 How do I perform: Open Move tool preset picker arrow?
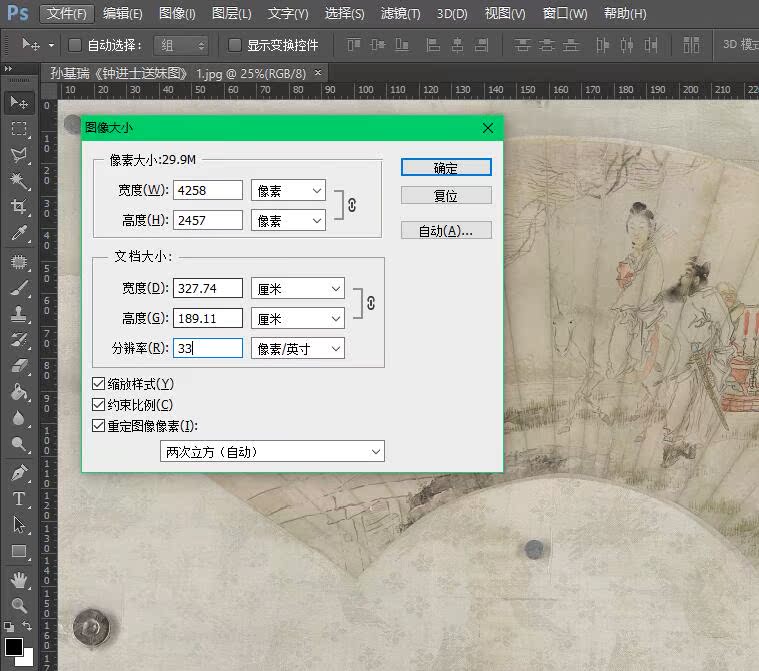pyautogui.click(x=51, y=46)
